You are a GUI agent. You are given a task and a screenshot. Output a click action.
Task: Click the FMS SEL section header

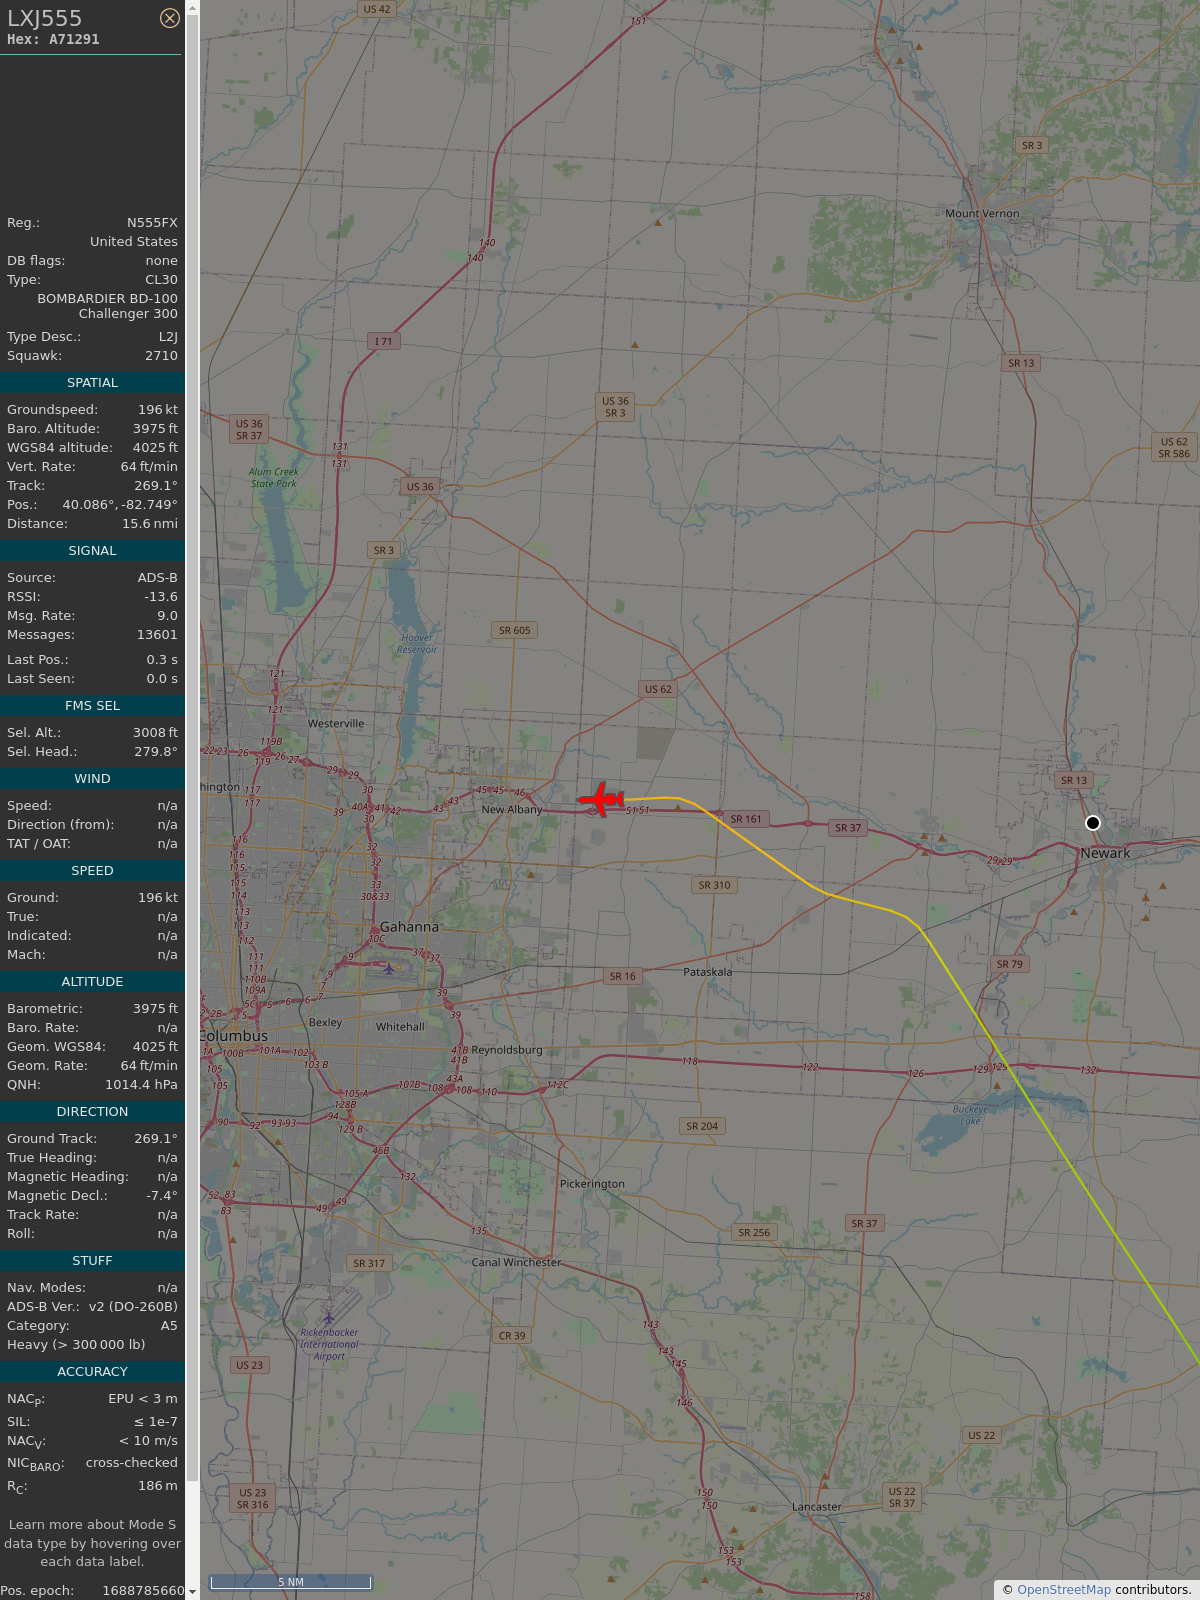pos(92,706)
